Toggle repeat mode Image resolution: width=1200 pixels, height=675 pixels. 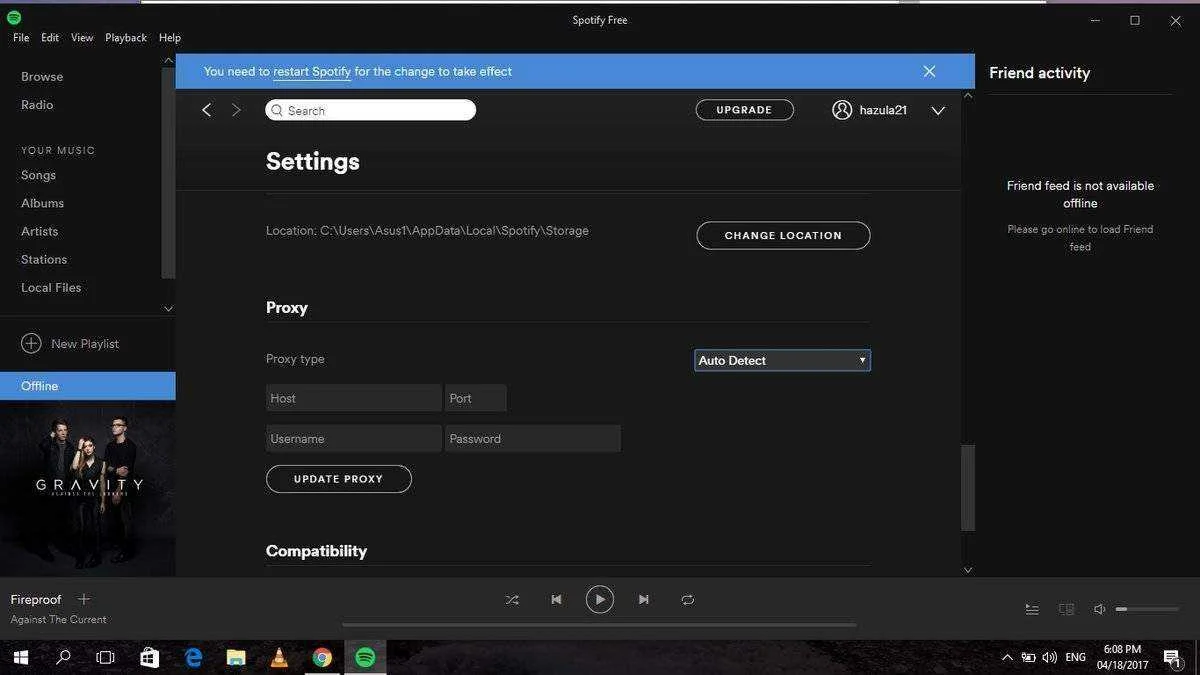pyautogui.click(x=688, y=600)
